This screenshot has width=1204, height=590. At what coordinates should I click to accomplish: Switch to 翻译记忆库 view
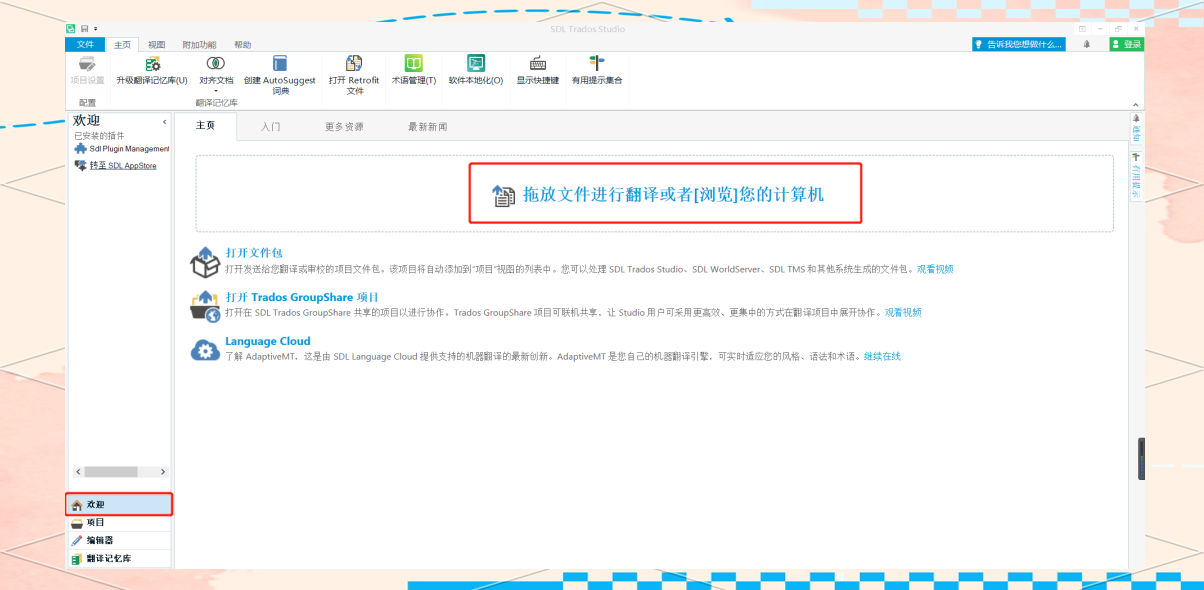point(119,559)
